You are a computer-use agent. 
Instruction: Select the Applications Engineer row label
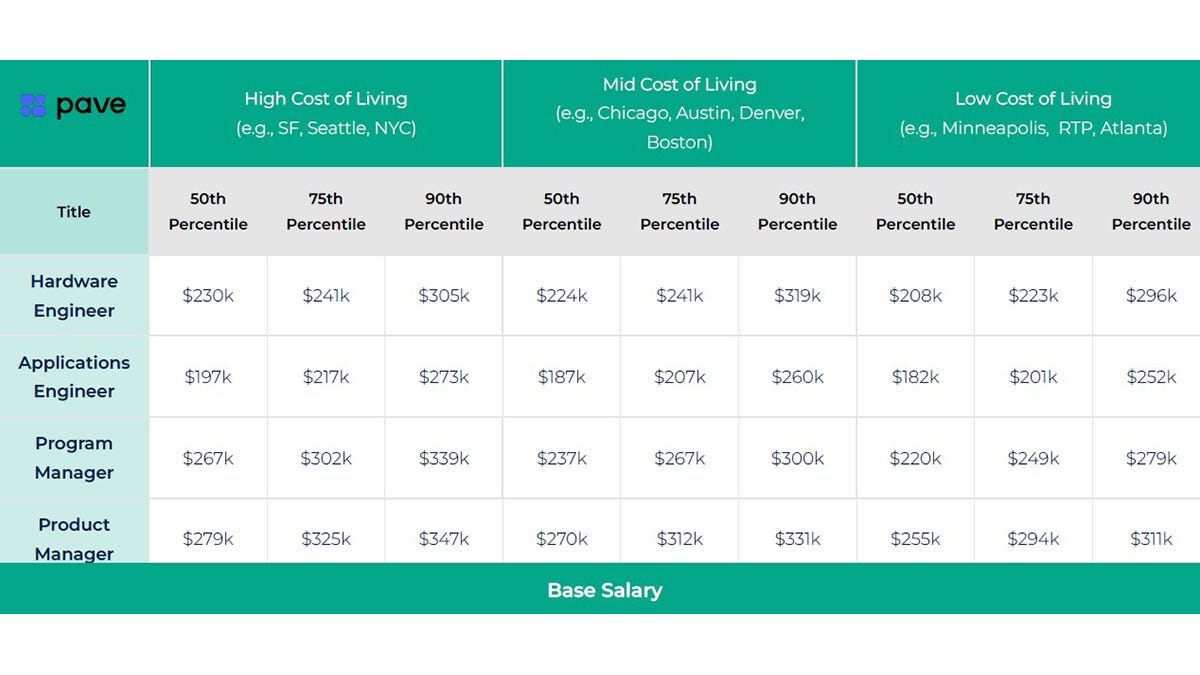(74, 377)
